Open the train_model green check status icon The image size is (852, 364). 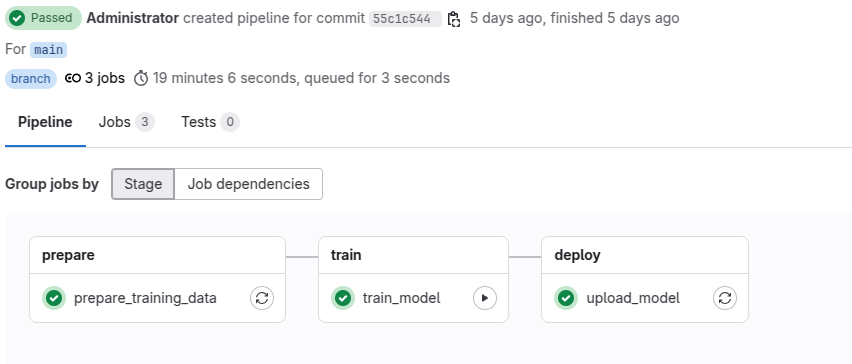(343, 298)
